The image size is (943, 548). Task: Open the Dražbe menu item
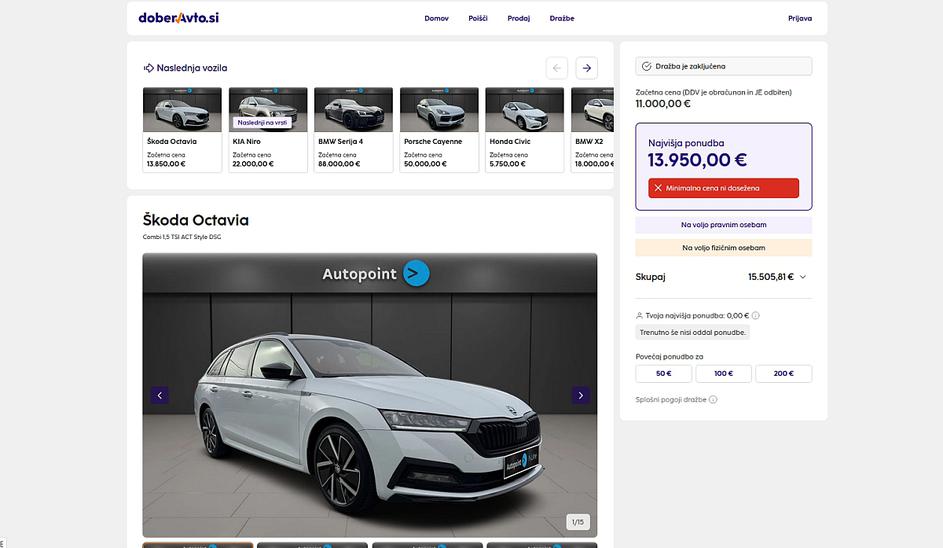coord(562,18)
